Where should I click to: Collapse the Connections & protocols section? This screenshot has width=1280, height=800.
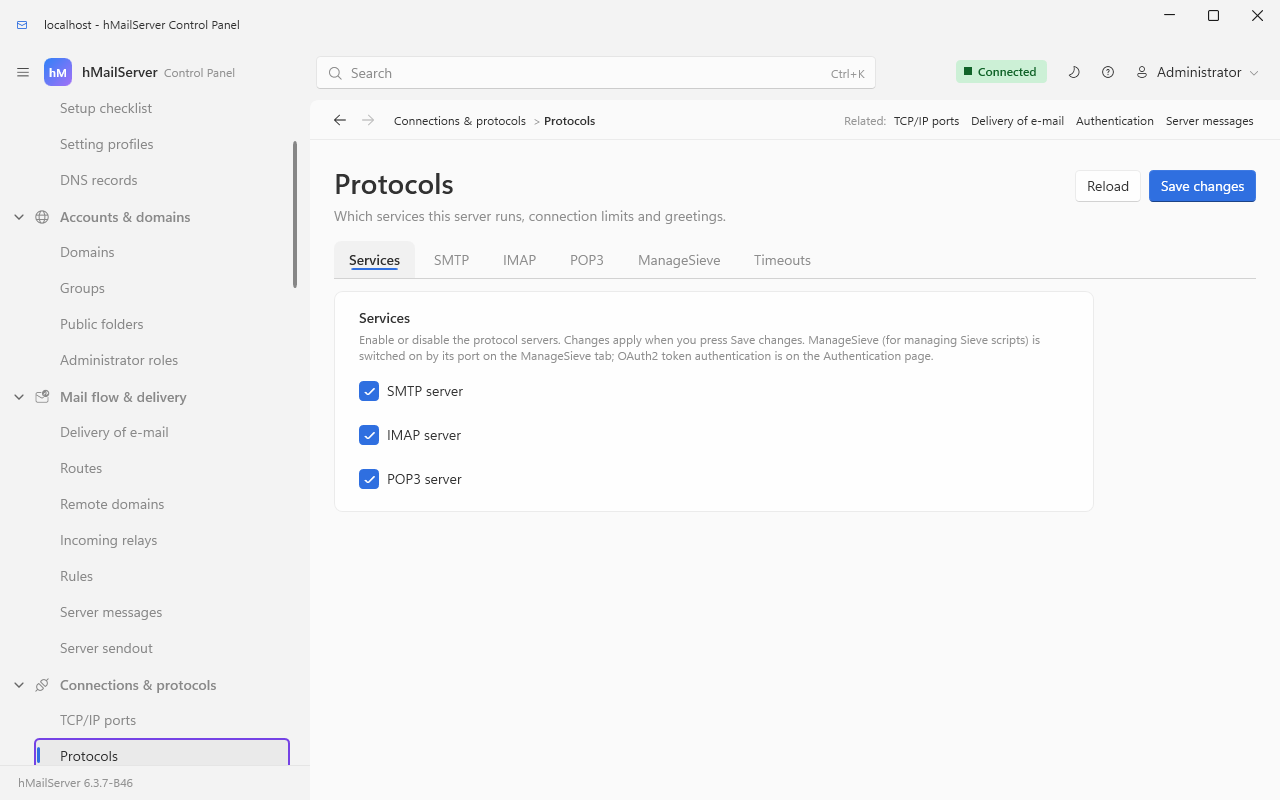point(19,685)
